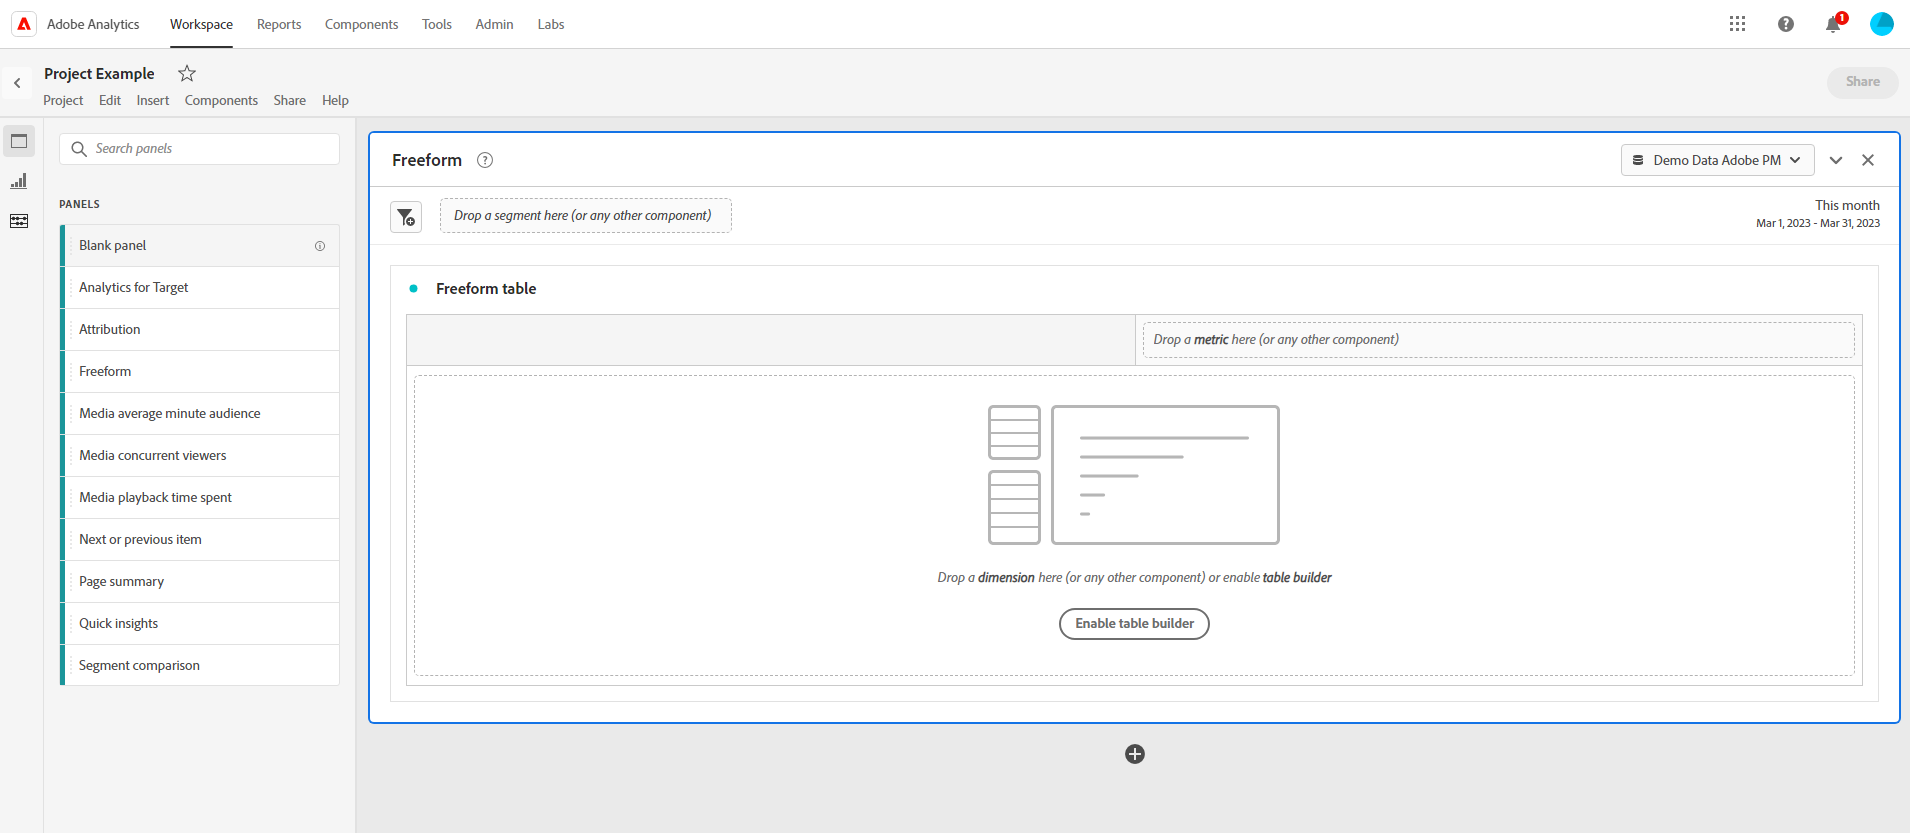The image size is (1910, 833).
Task: Open the user profile avatar
Action: point(1882,24)
